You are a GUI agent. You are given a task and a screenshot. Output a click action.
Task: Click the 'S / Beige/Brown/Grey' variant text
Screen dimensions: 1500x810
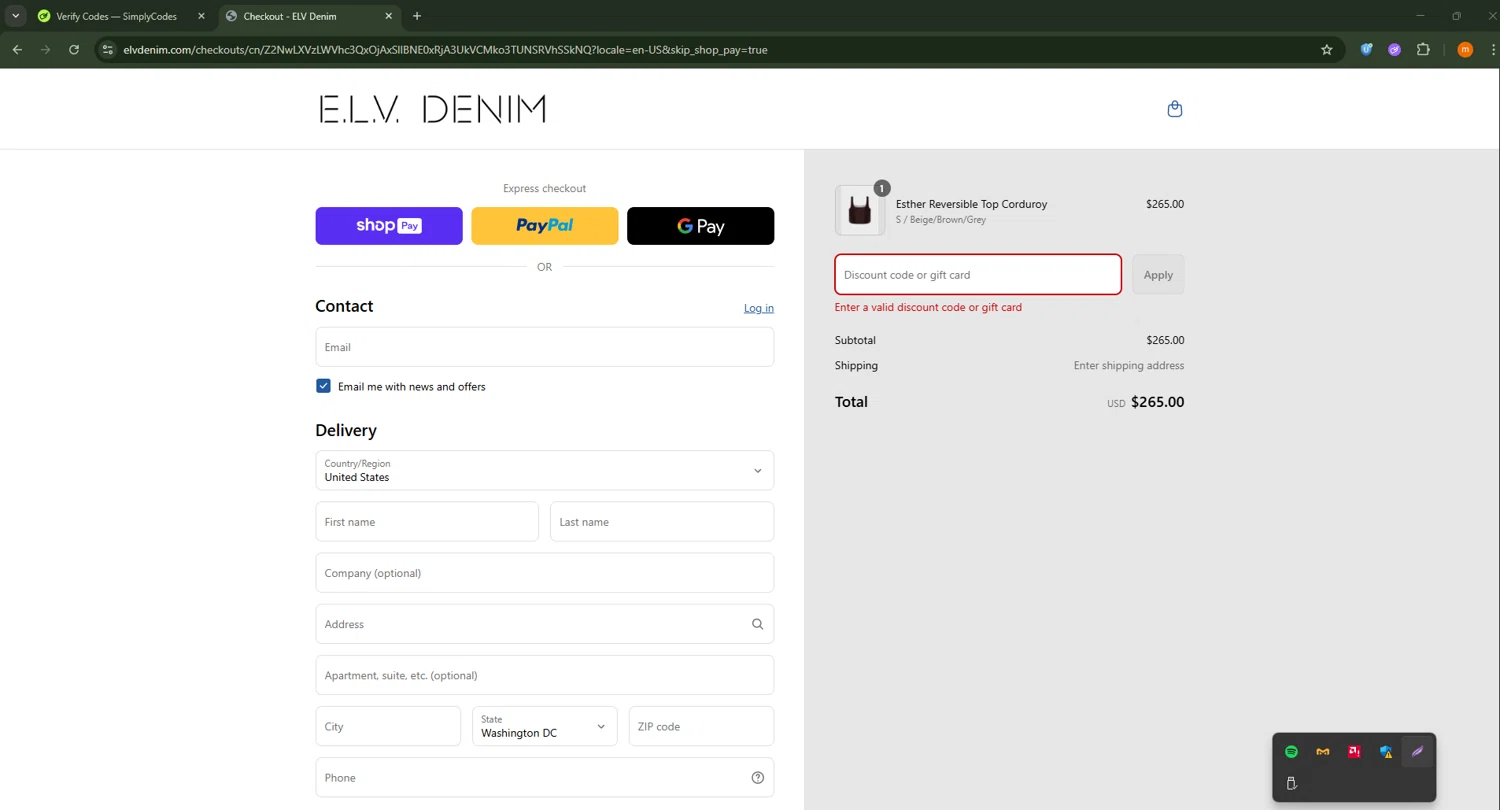(x=941, y=220)
